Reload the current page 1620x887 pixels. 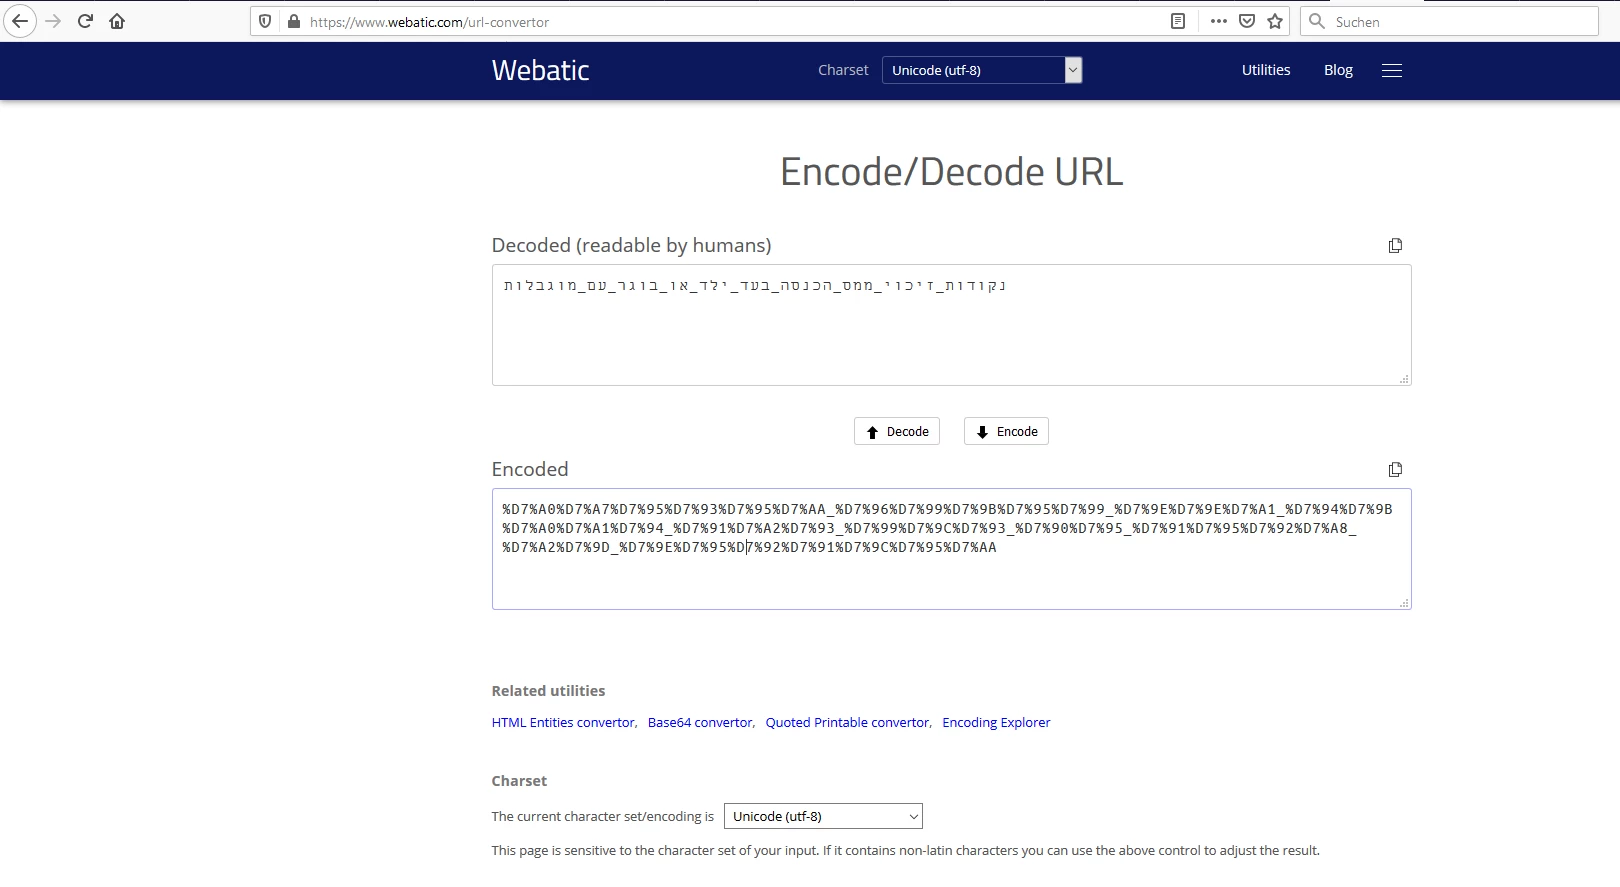85,21
